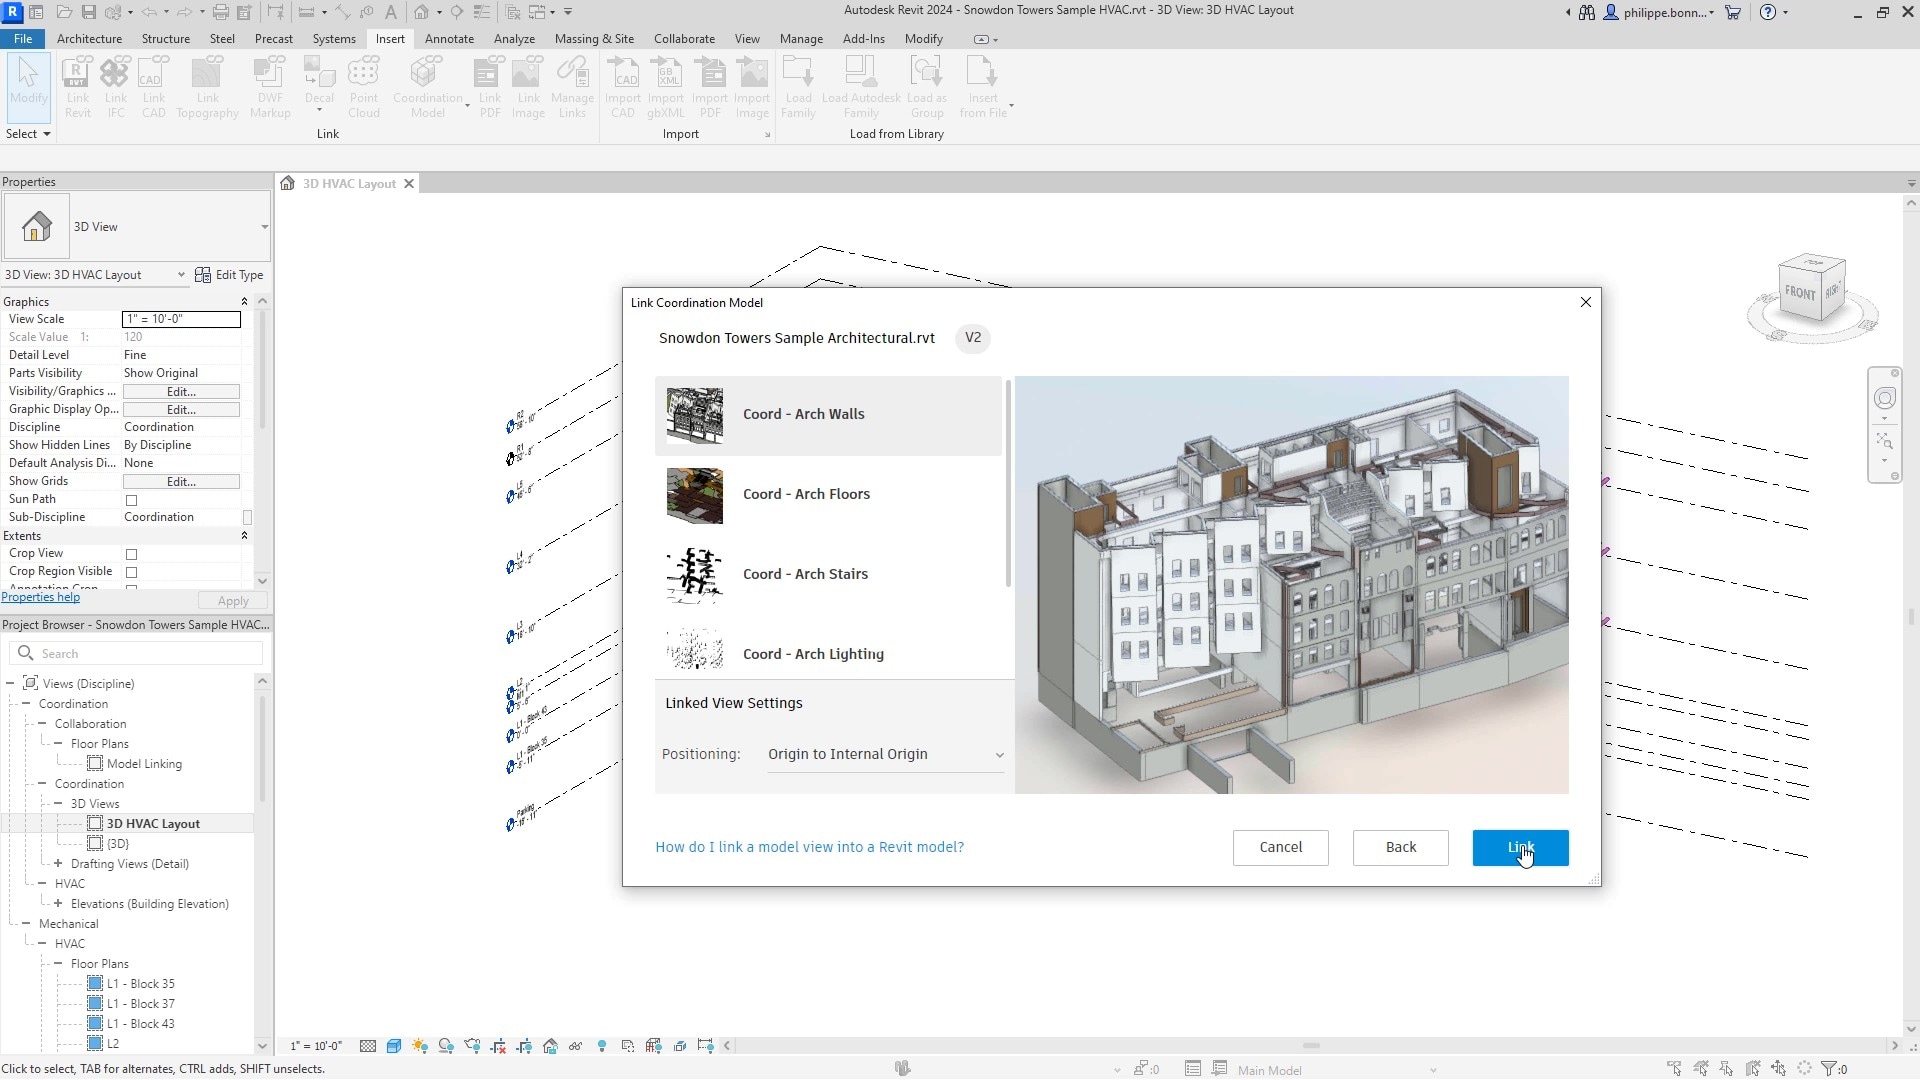The image size is (1920, 1080).
Task: Select the Link Image tool
Action: pos(528,87)
